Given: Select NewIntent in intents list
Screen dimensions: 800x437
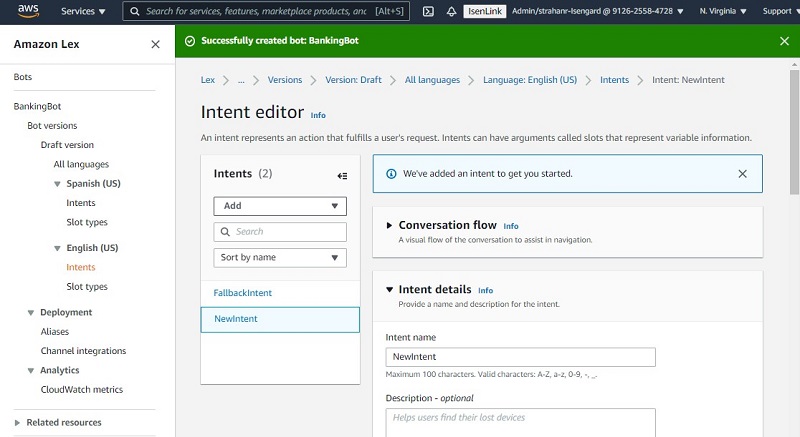Looking at the screenshot, I should 280,320.
